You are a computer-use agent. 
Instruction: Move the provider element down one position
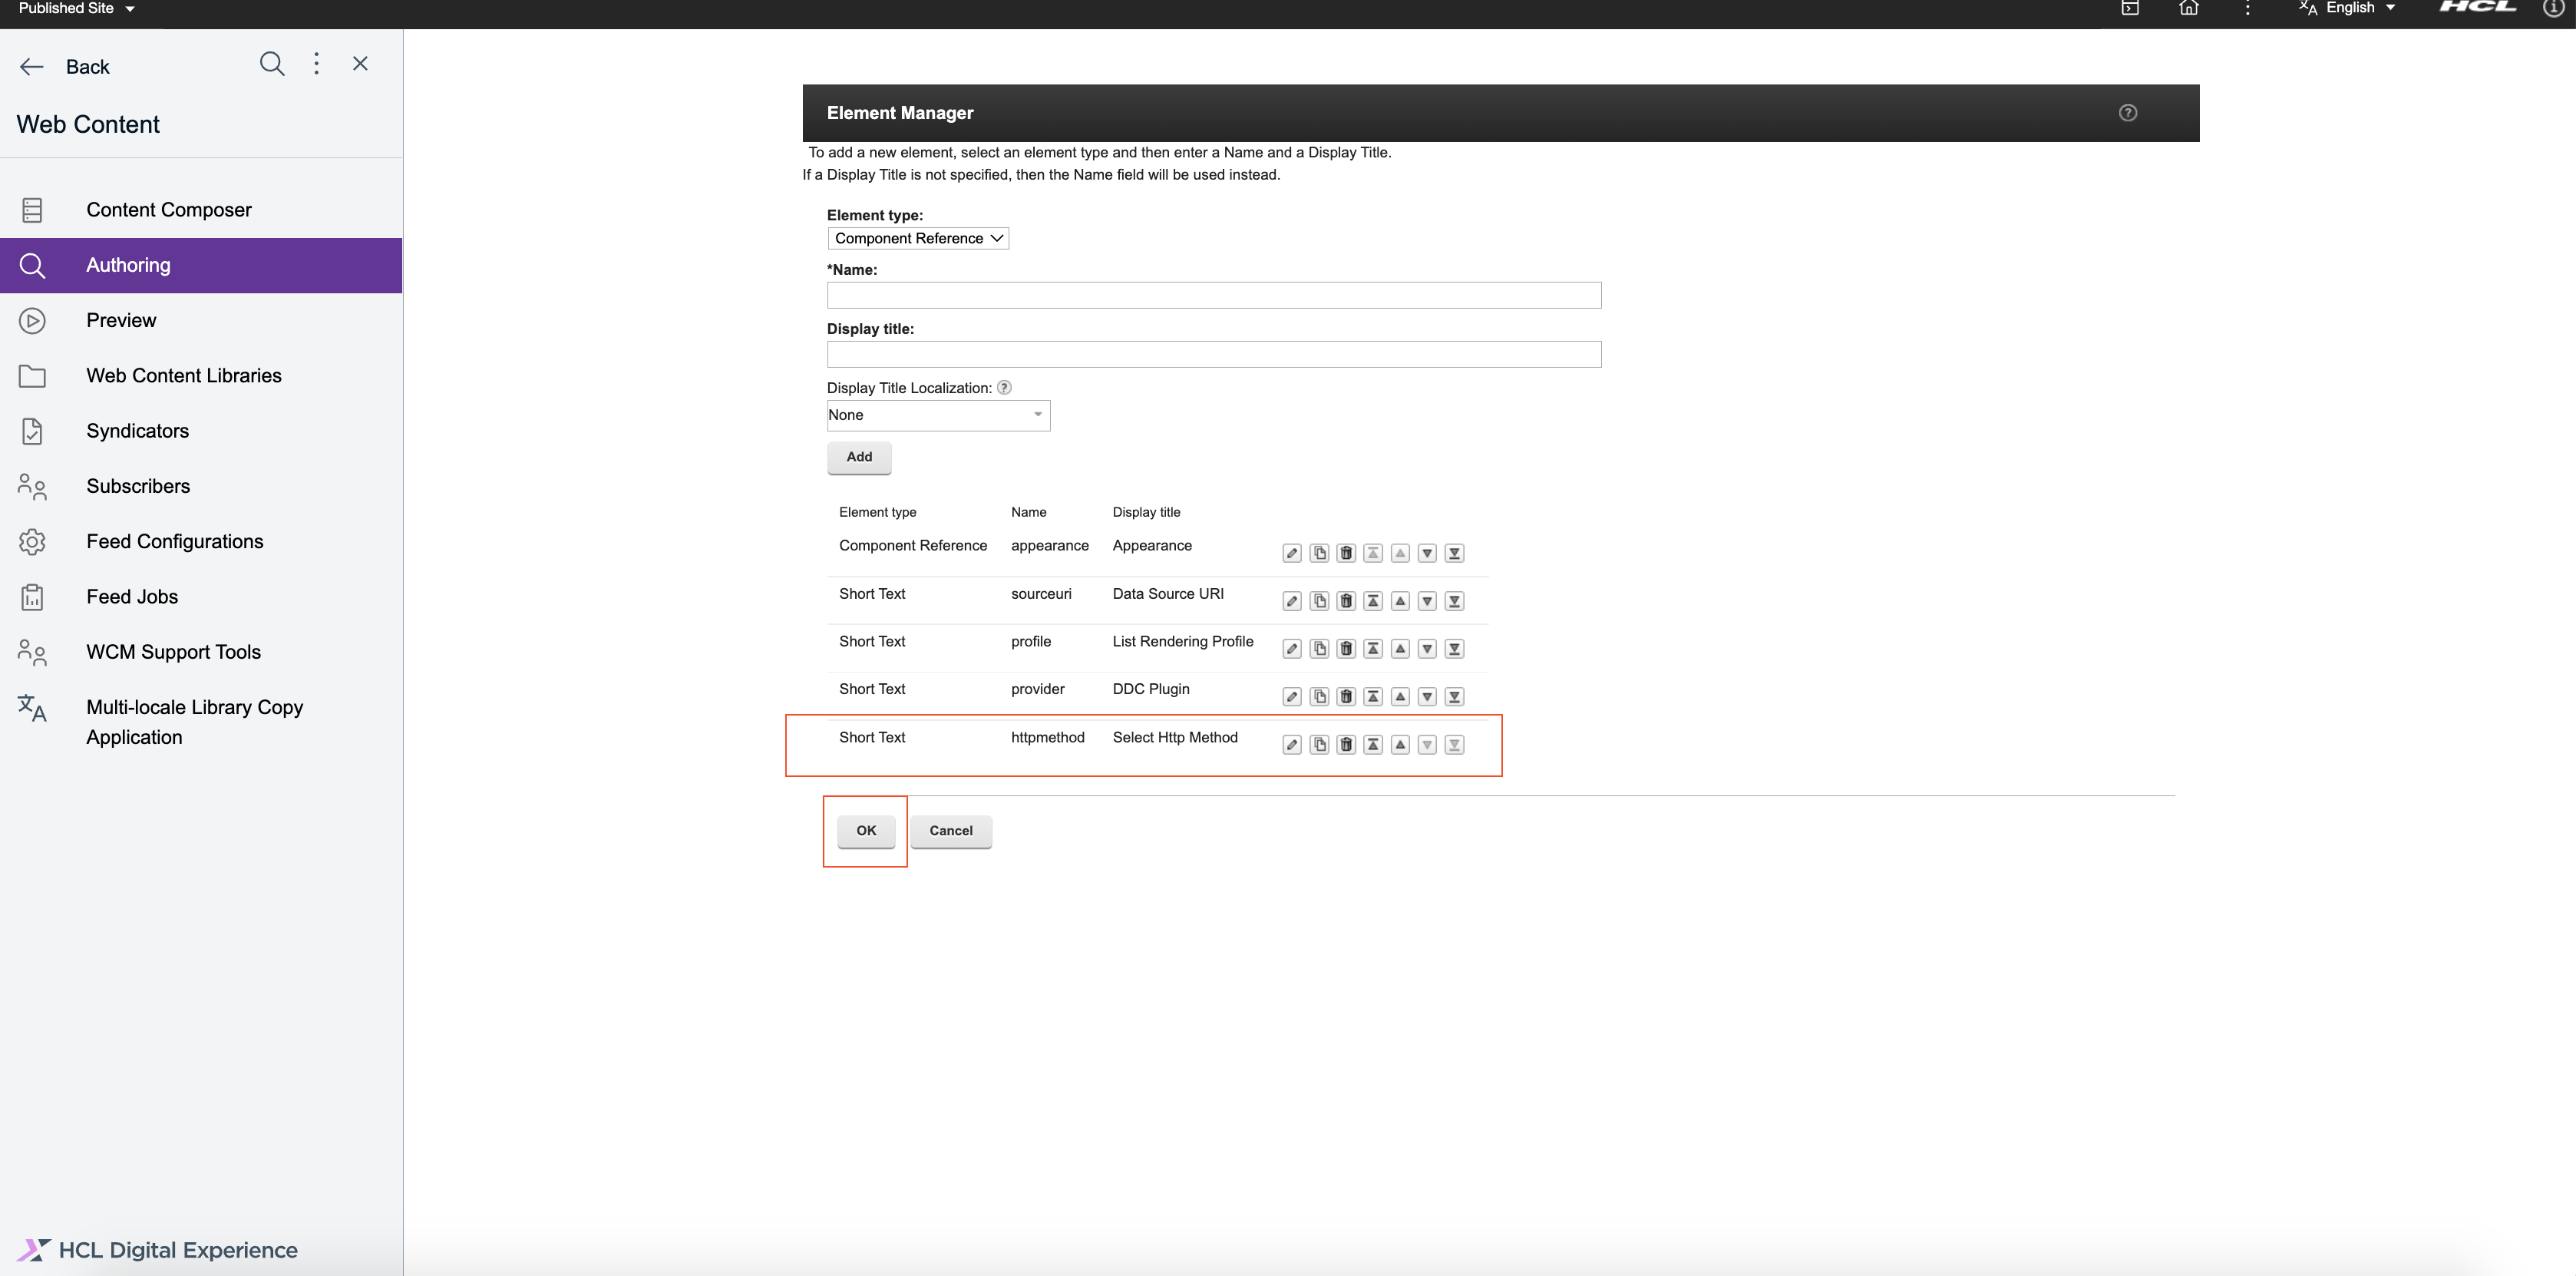pyautogui.click(x=1427, y=696)
